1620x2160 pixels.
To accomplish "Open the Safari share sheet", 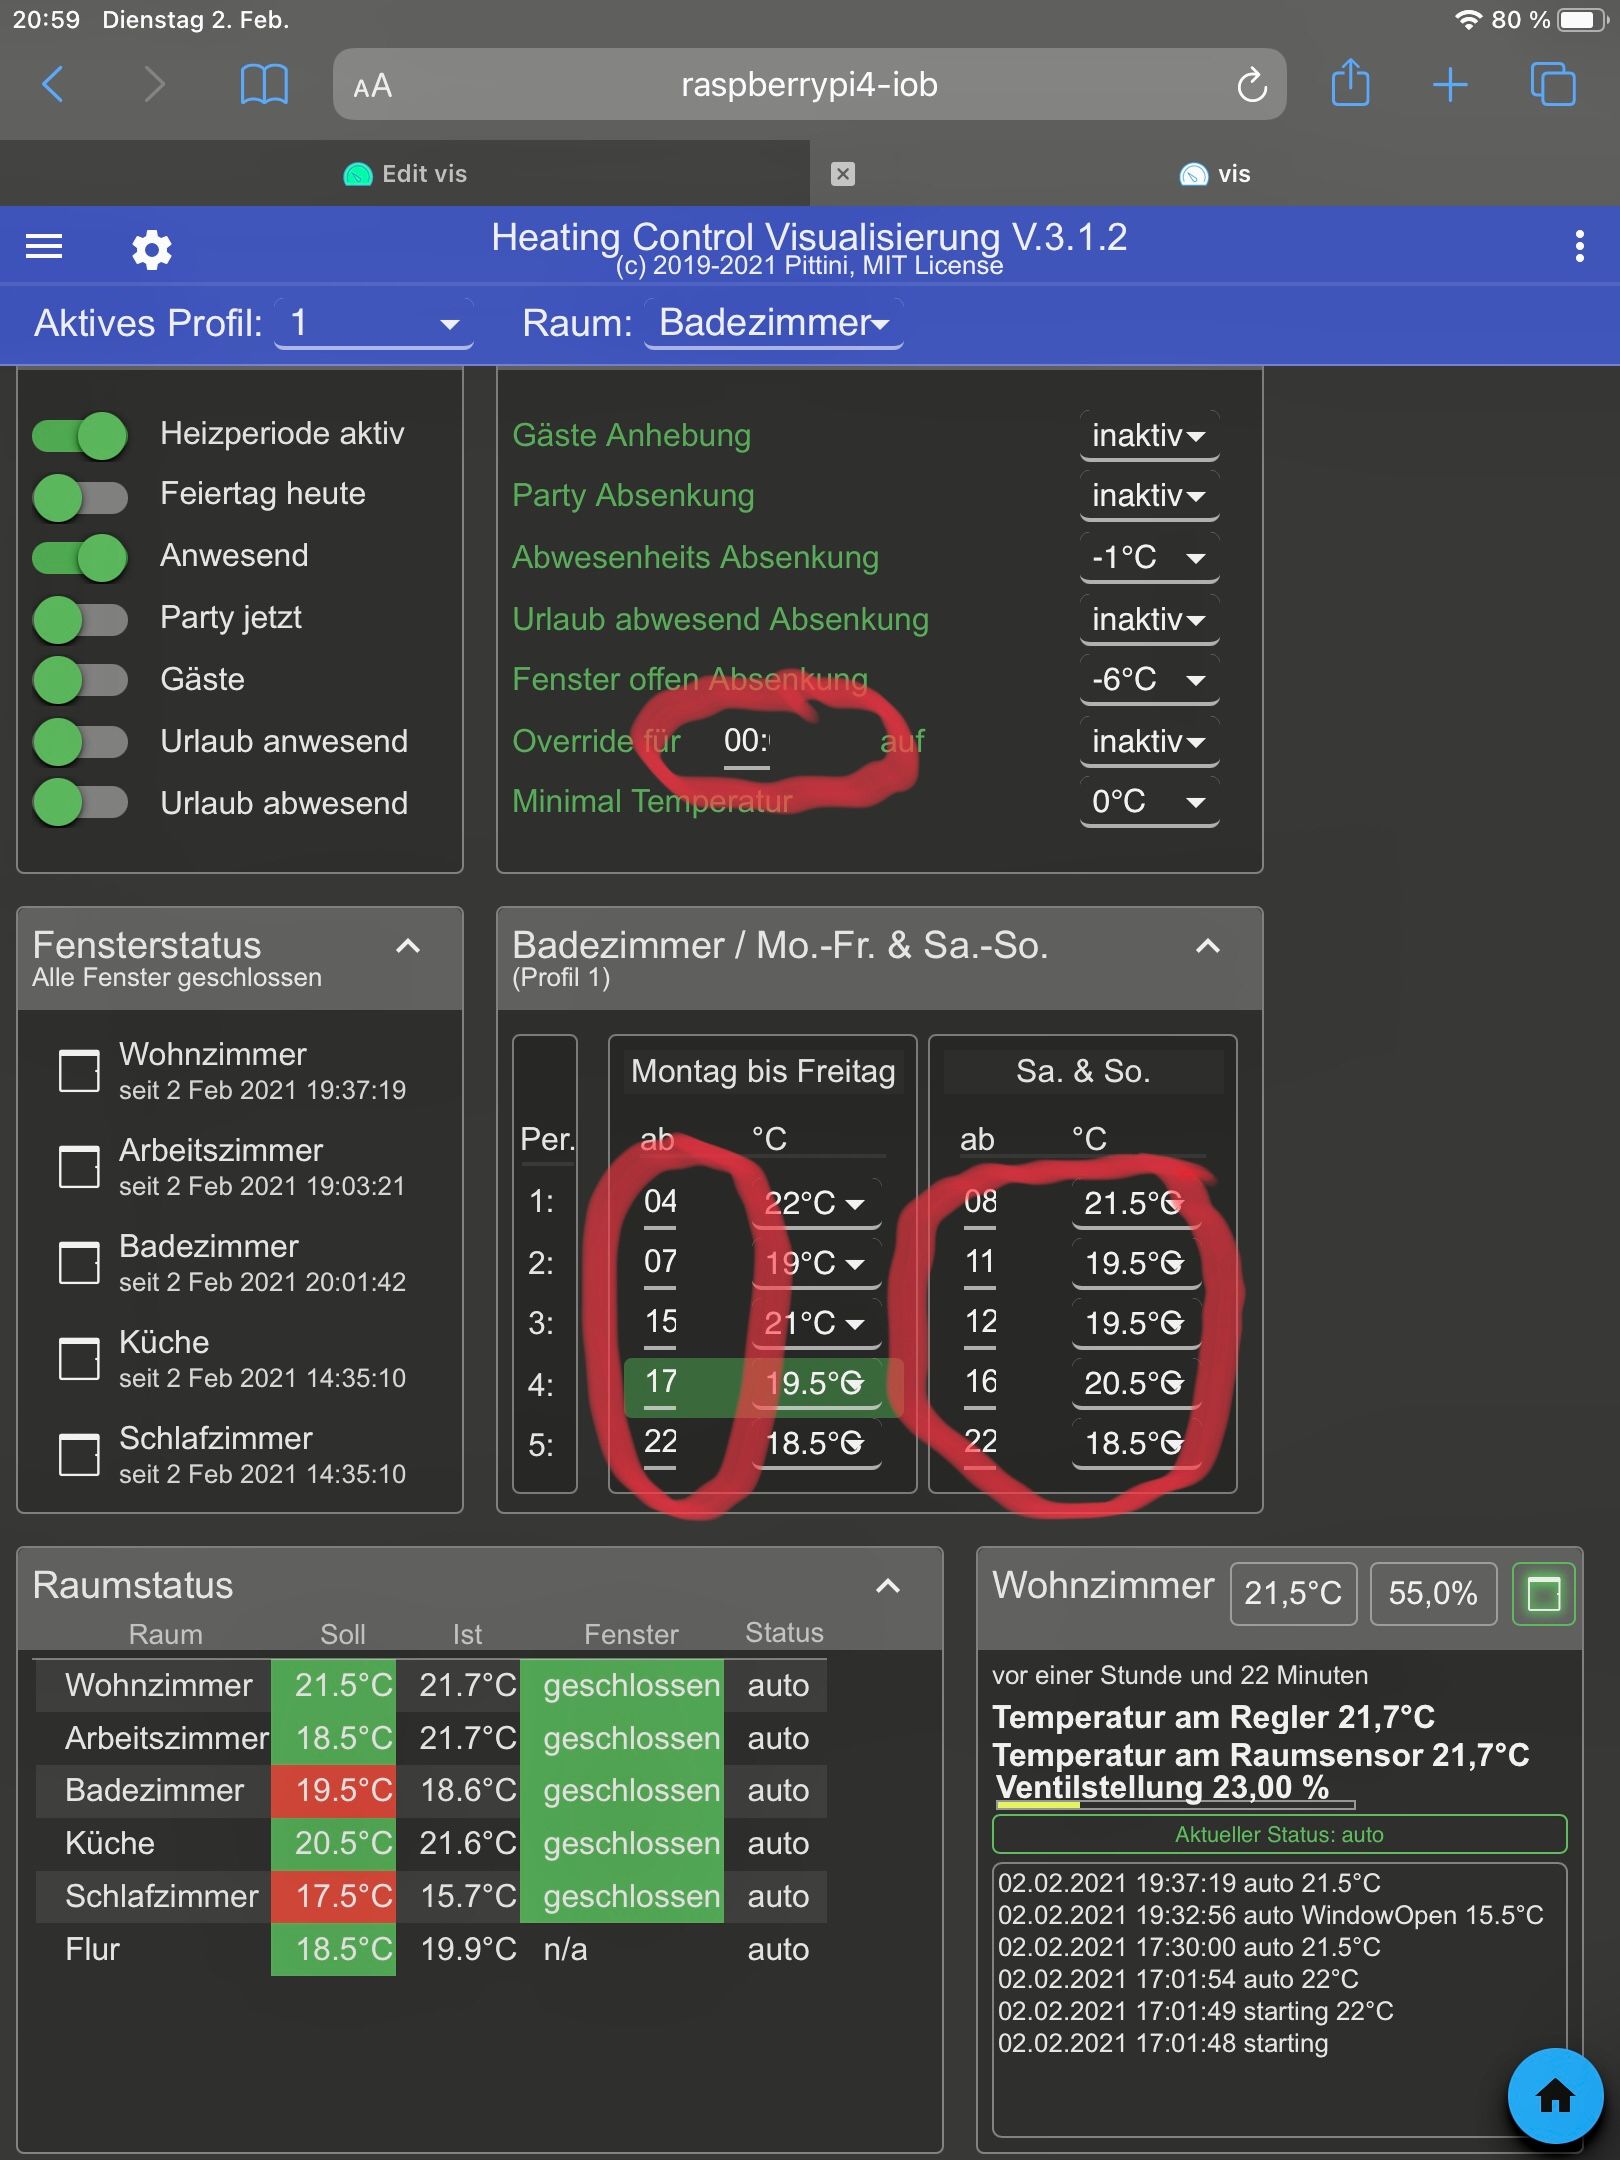I will click(x=1350, y=84).
